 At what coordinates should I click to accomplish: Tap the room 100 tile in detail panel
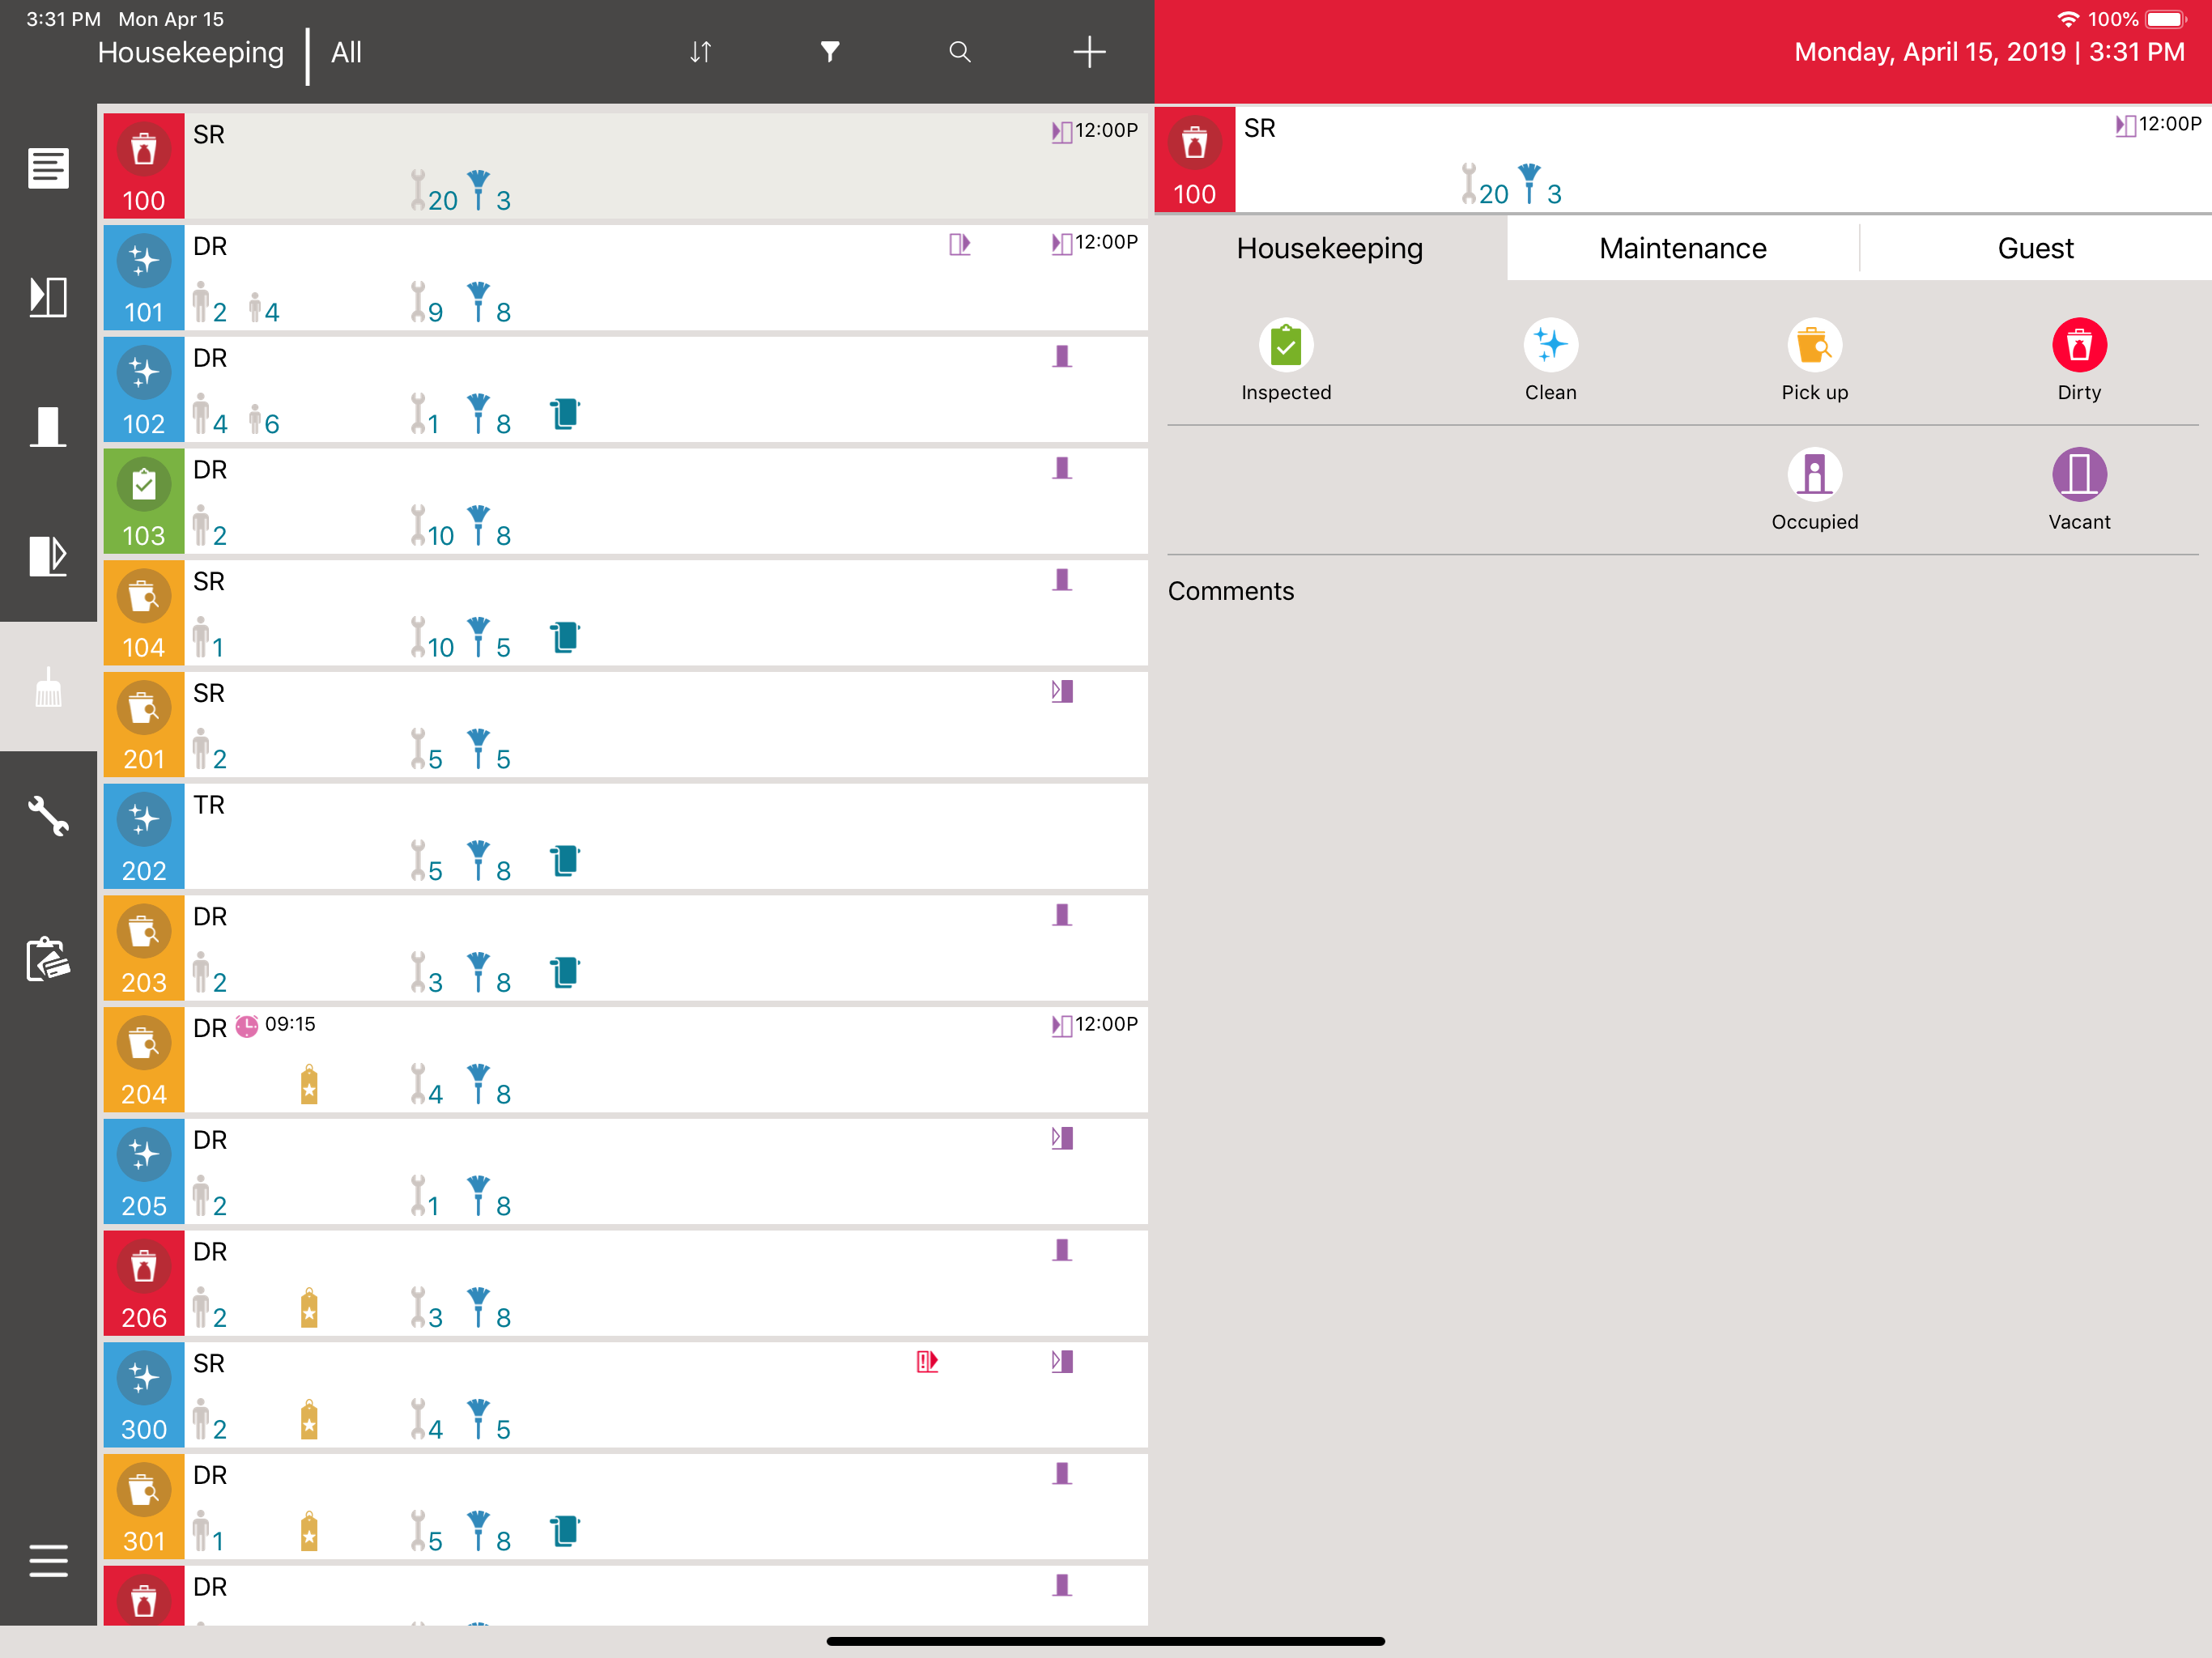(x=1195, y=160)
